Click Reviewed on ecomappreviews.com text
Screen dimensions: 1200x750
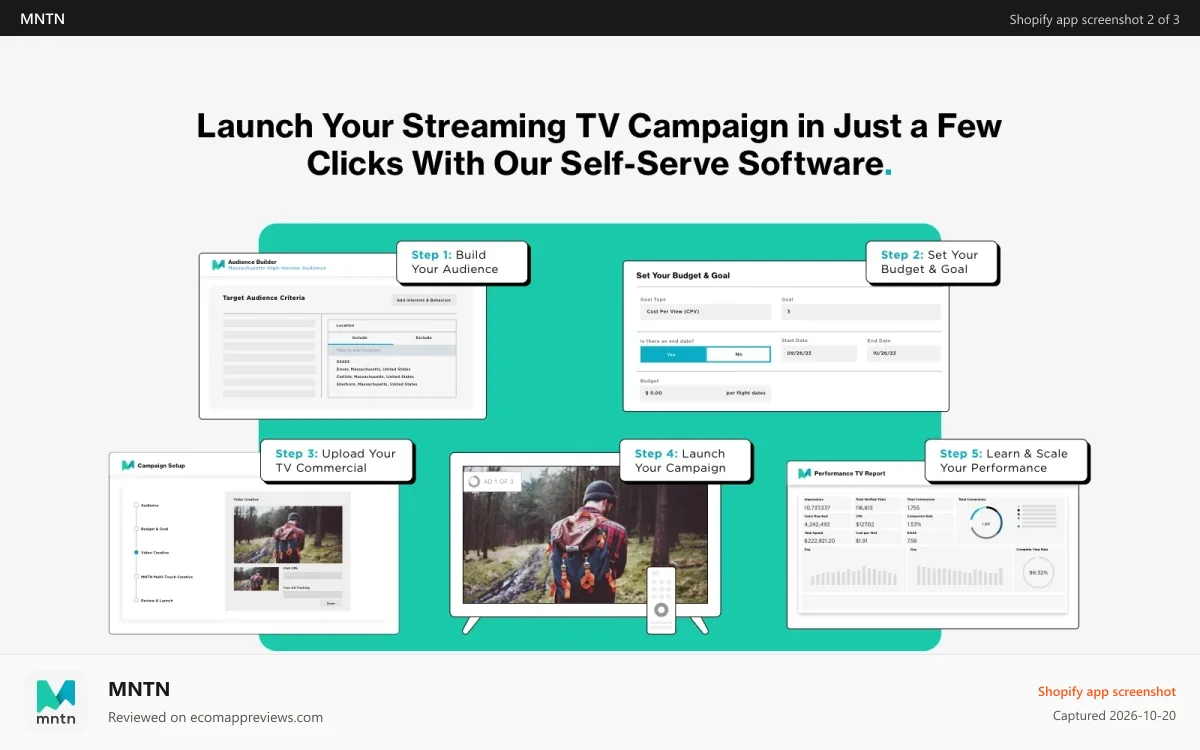(215, 717)
